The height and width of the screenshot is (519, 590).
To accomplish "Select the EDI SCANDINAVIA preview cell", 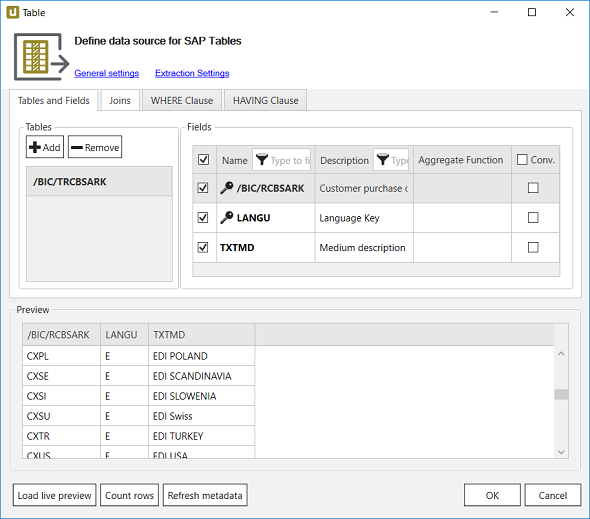I will click(202, 376).
